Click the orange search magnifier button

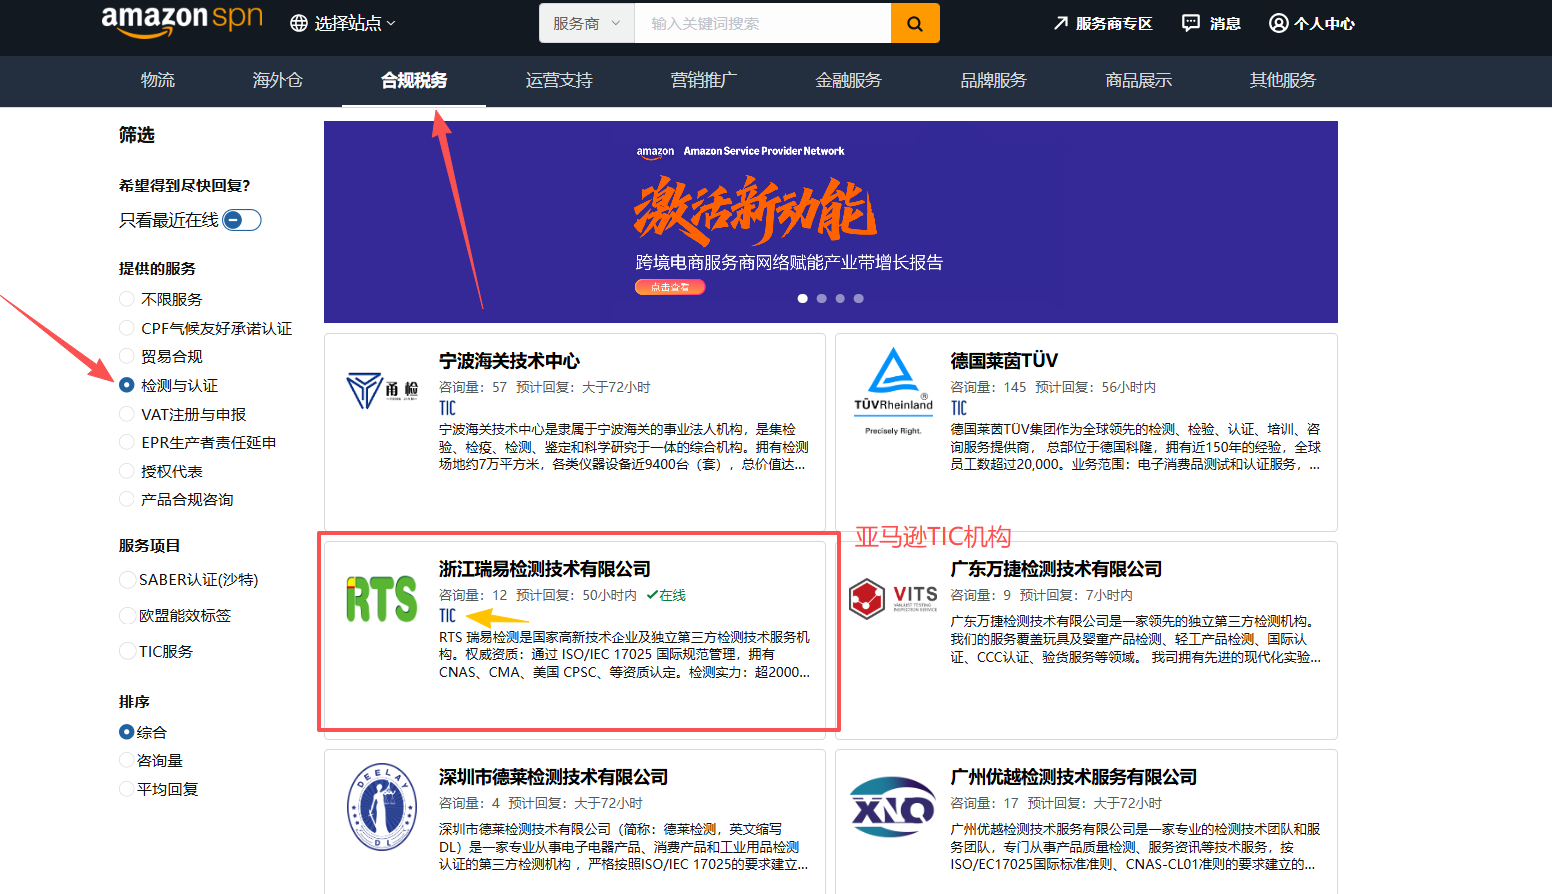915,23
